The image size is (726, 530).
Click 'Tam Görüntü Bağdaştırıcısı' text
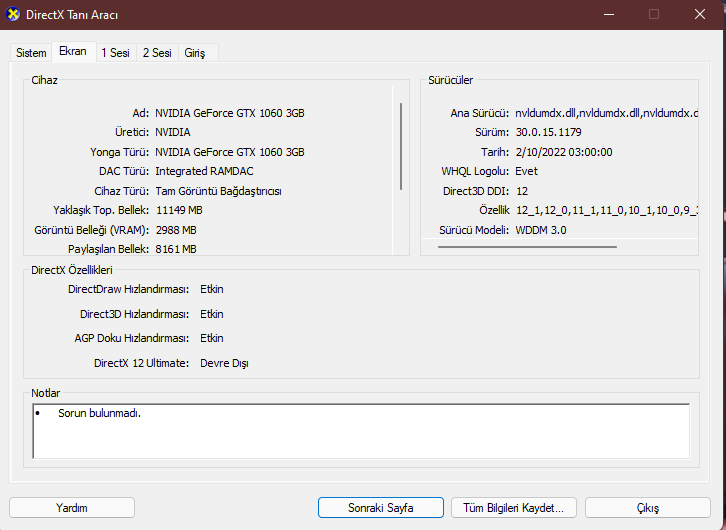219,191
